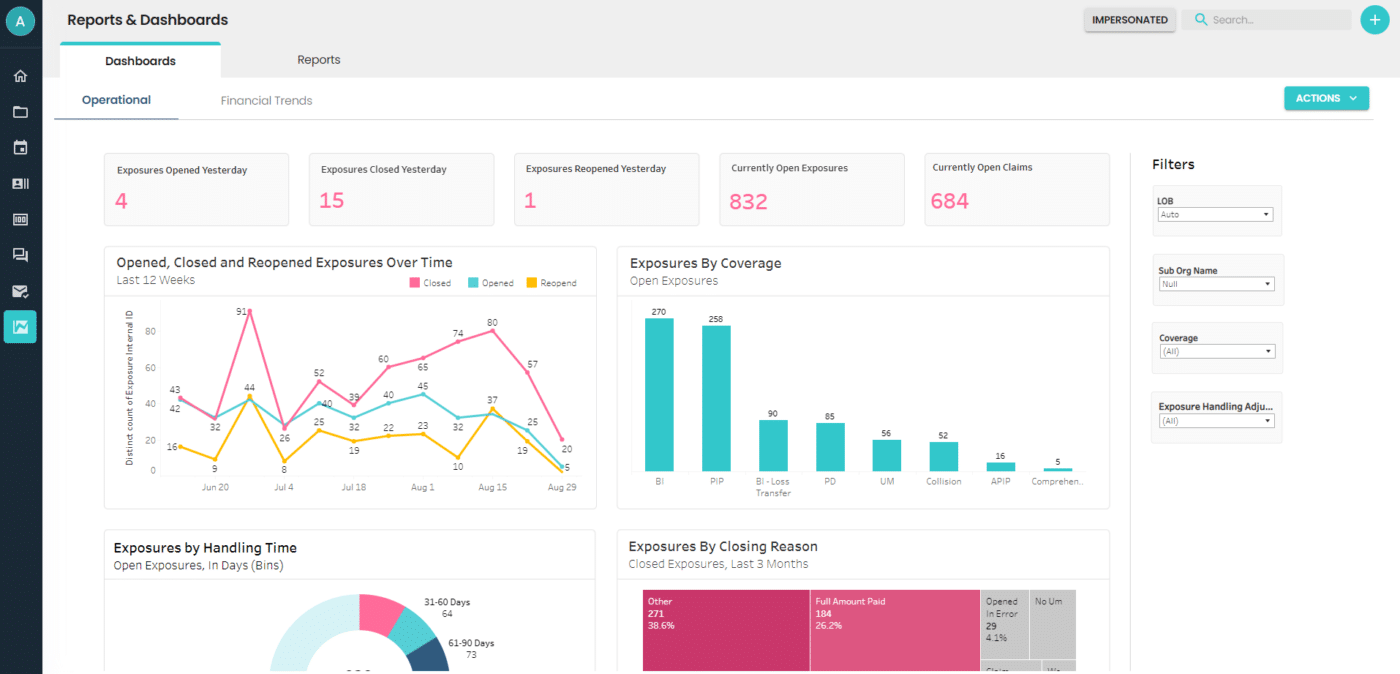The height and width of the screenshot is (674, 1400).
Task: Open the Coverage filter dropdown
Action: [x=1216, y=351]
